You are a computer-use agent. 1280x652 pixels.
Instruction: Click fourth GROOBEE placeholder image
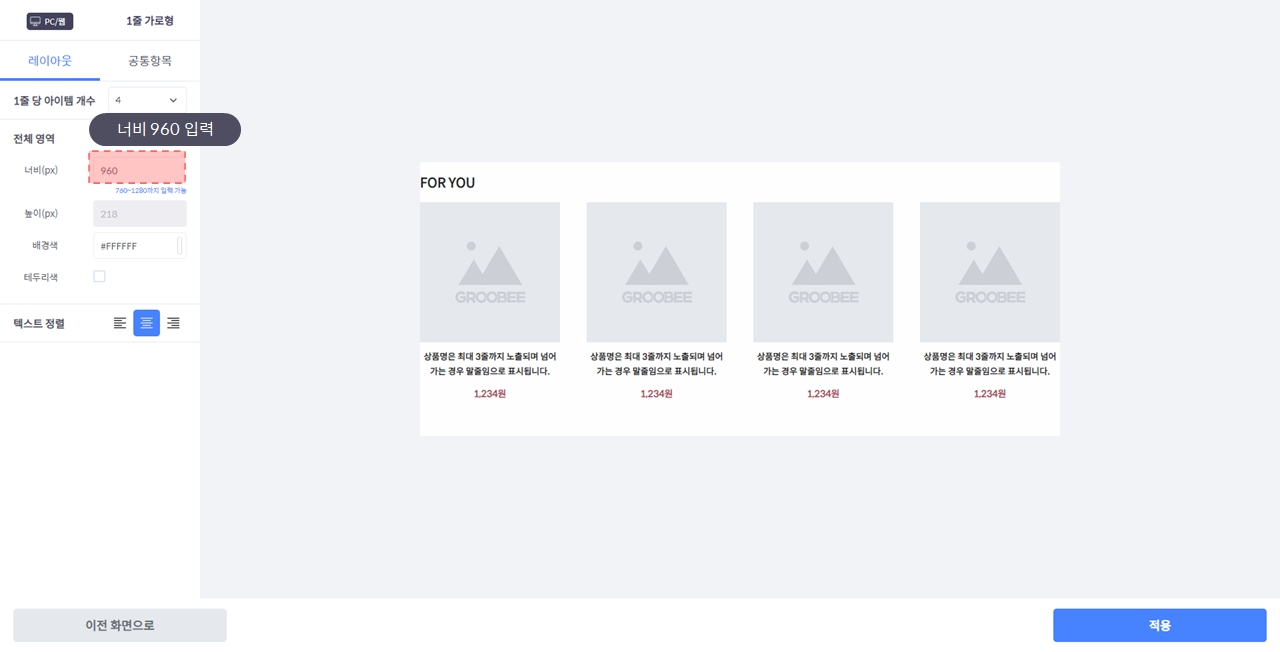click(989, 272)
